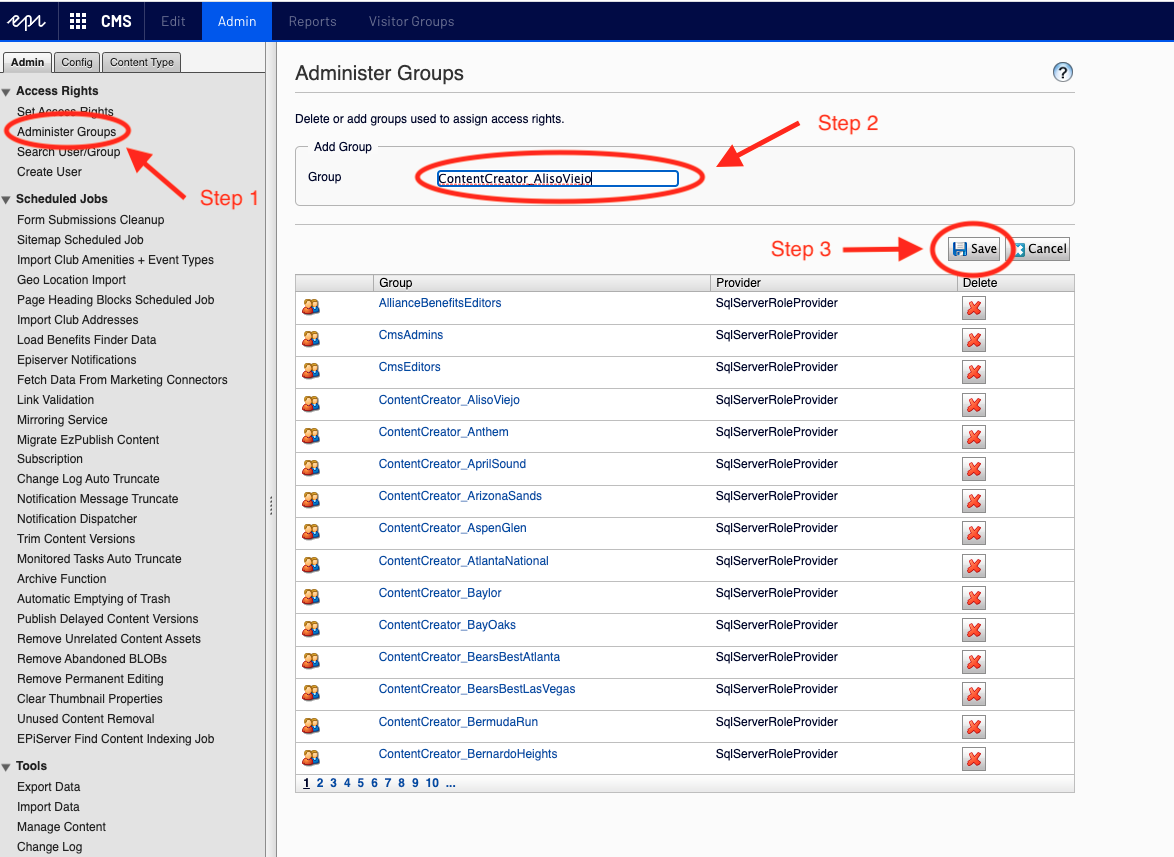Delete the ContentCreator_AprilSound group
This screenshot has width=1174, height=857.
(973, 469)
